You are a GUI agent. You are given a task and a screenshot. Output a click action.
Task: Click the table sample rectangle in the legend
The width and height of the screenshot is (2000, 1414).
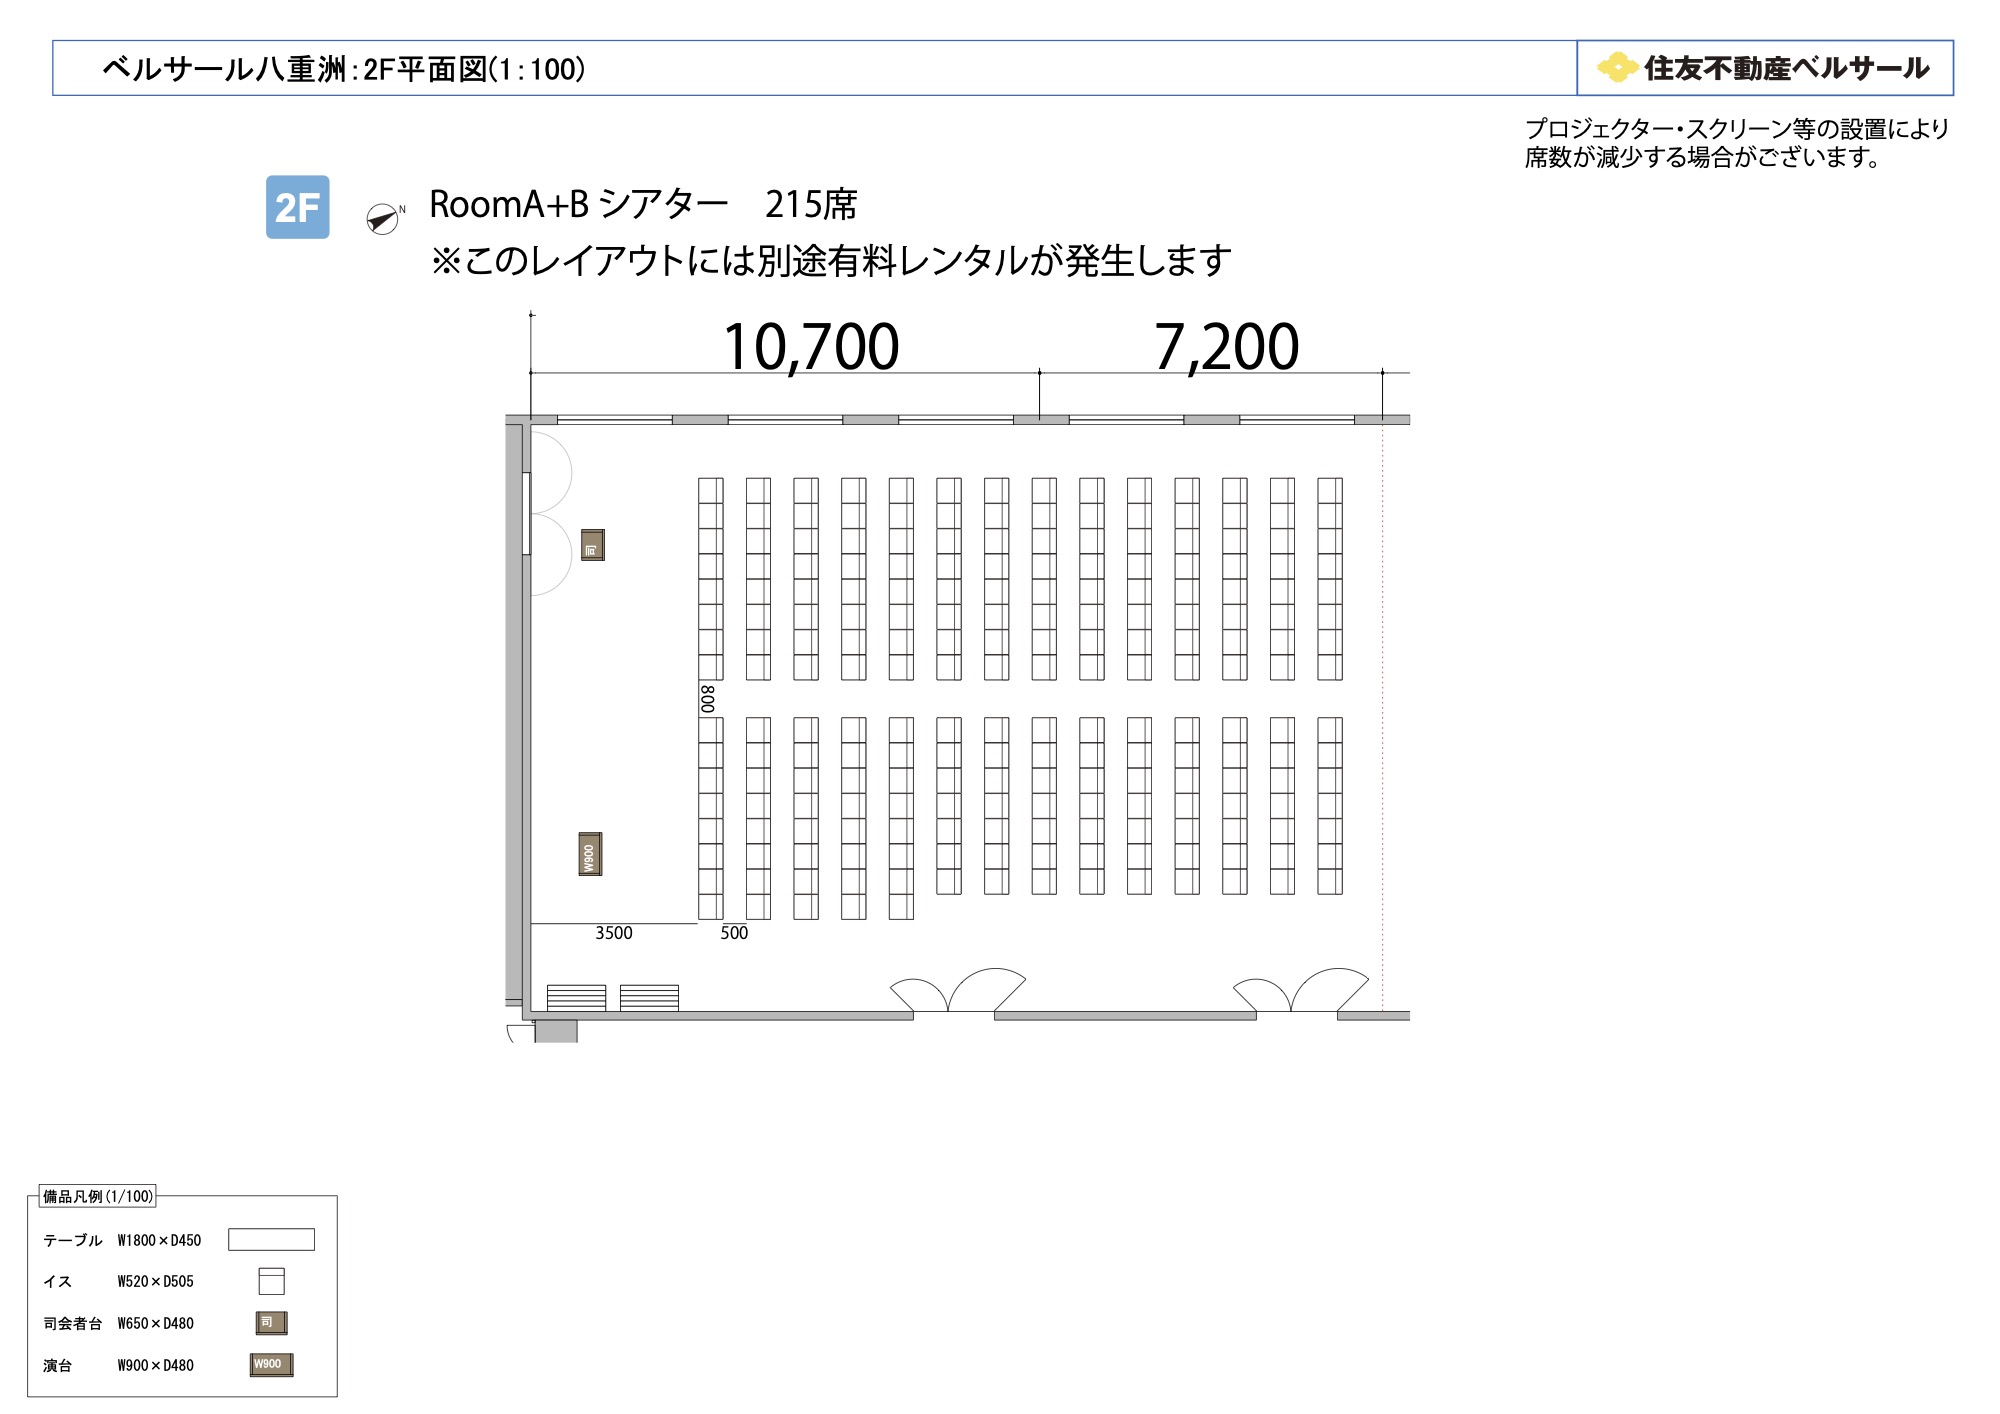pyautogui.click(x=271, y=1240)
